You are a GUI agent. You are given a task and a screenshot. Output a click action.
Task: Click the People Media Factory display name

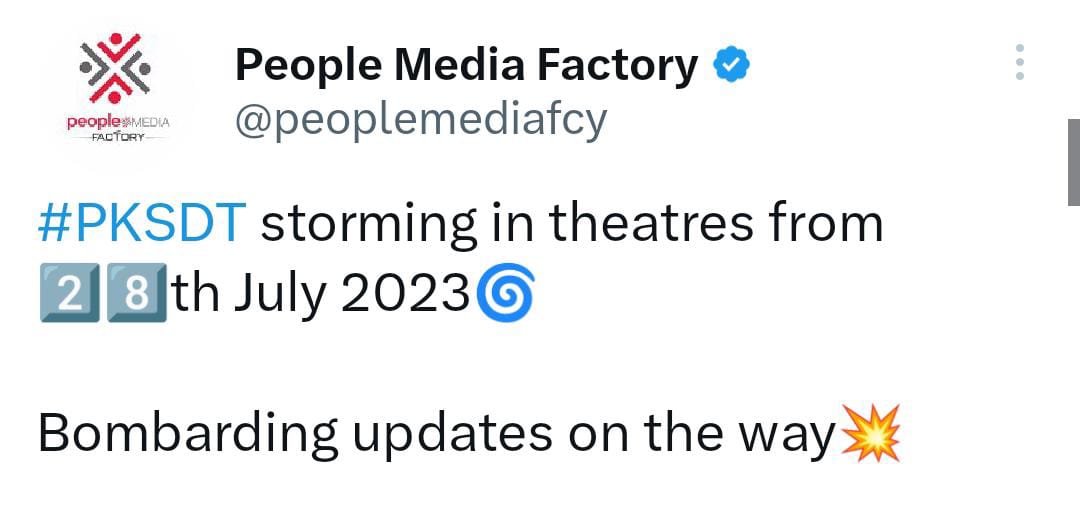pos(466,66)
